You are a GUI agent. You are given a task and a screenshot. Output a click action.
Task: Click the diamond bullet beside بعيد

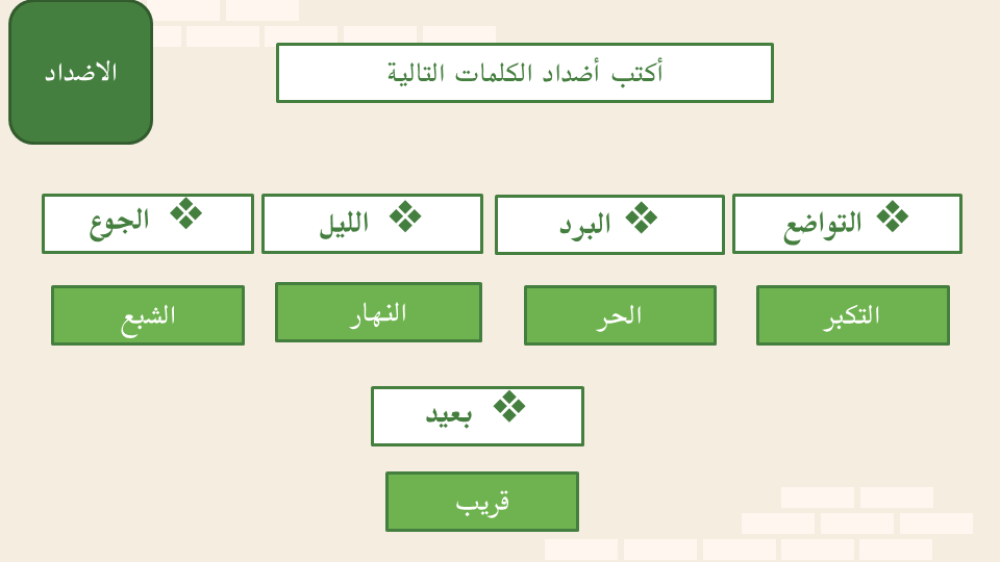[x=509, y=406]
